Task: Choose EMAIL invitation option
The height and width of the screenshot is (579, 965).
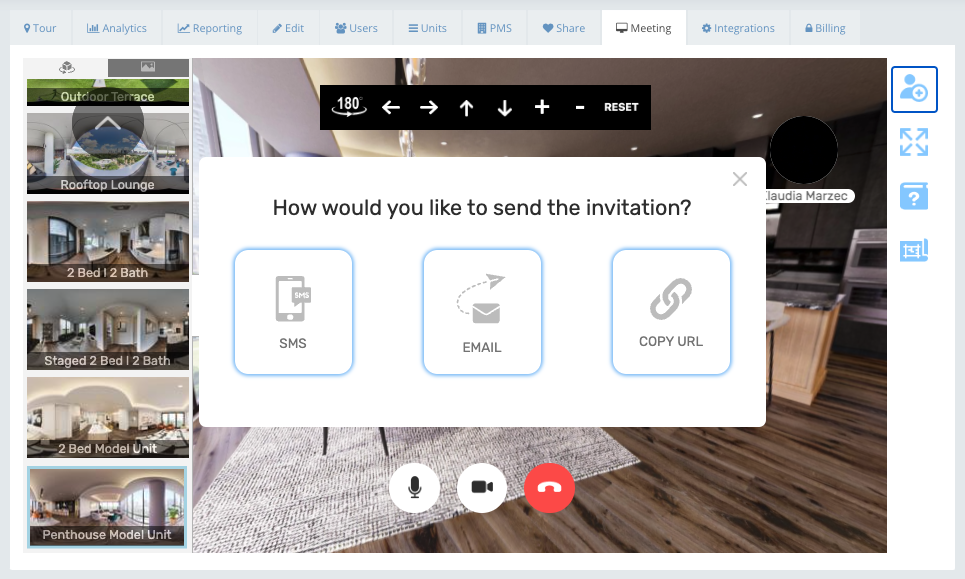Action: [x=482, y=312]
